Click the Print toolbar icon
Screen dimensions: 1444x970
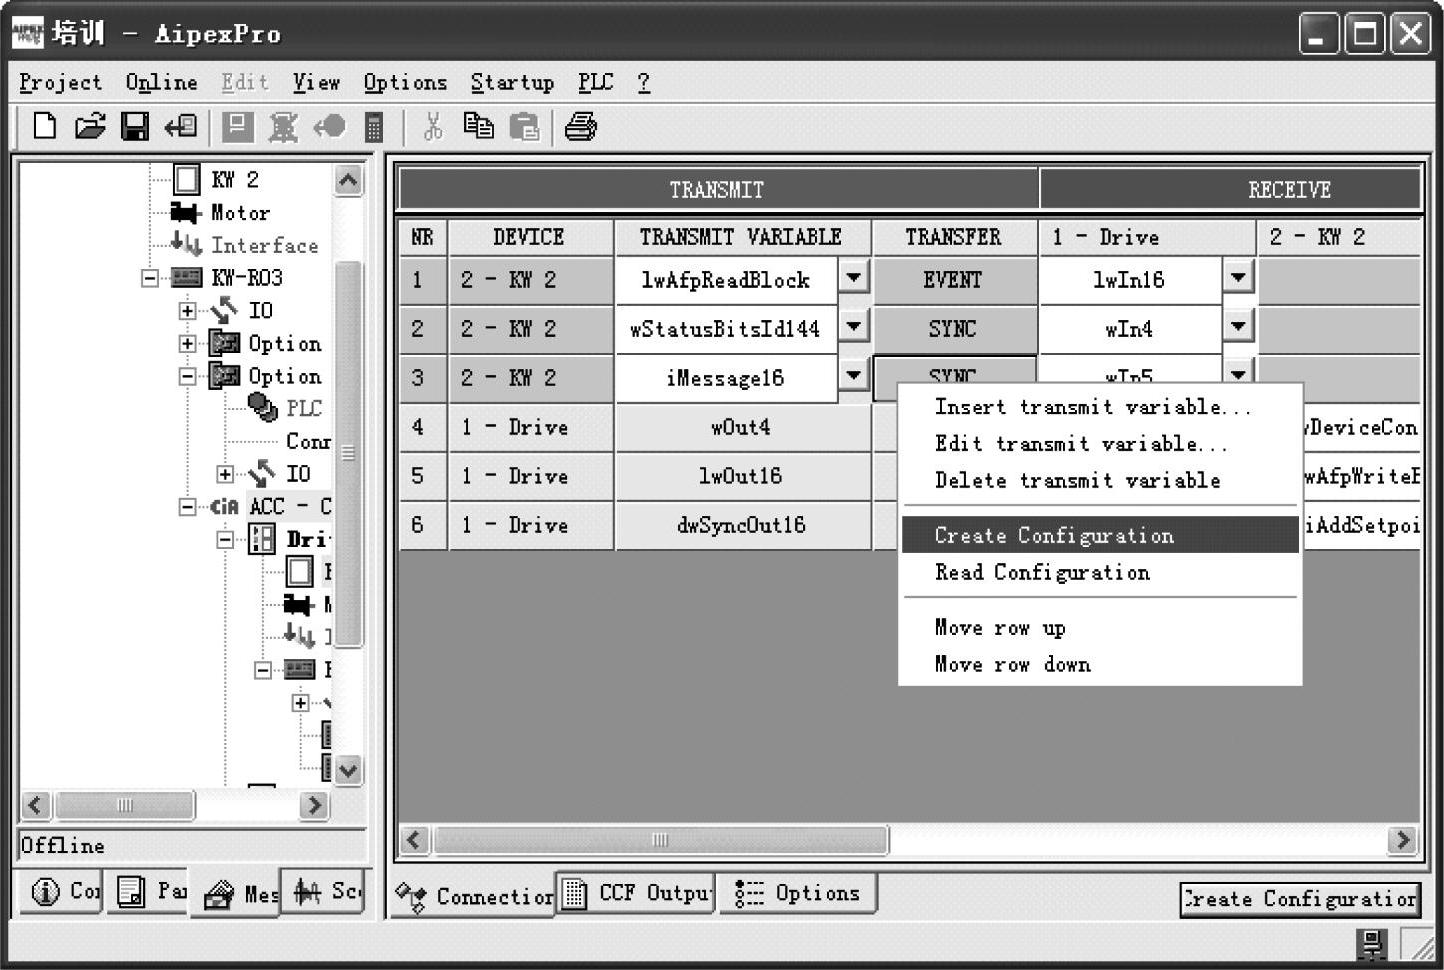pyautogui.click(x=580, y=127)
